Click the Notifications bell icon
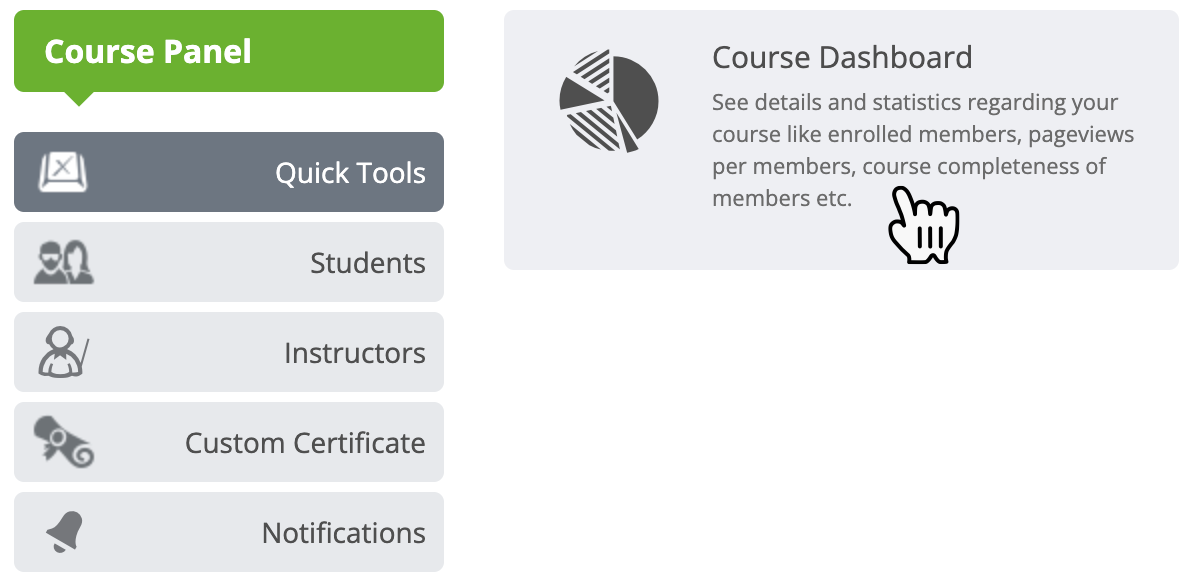Screen dimensions: 1188x586 (x=65, y=532)
